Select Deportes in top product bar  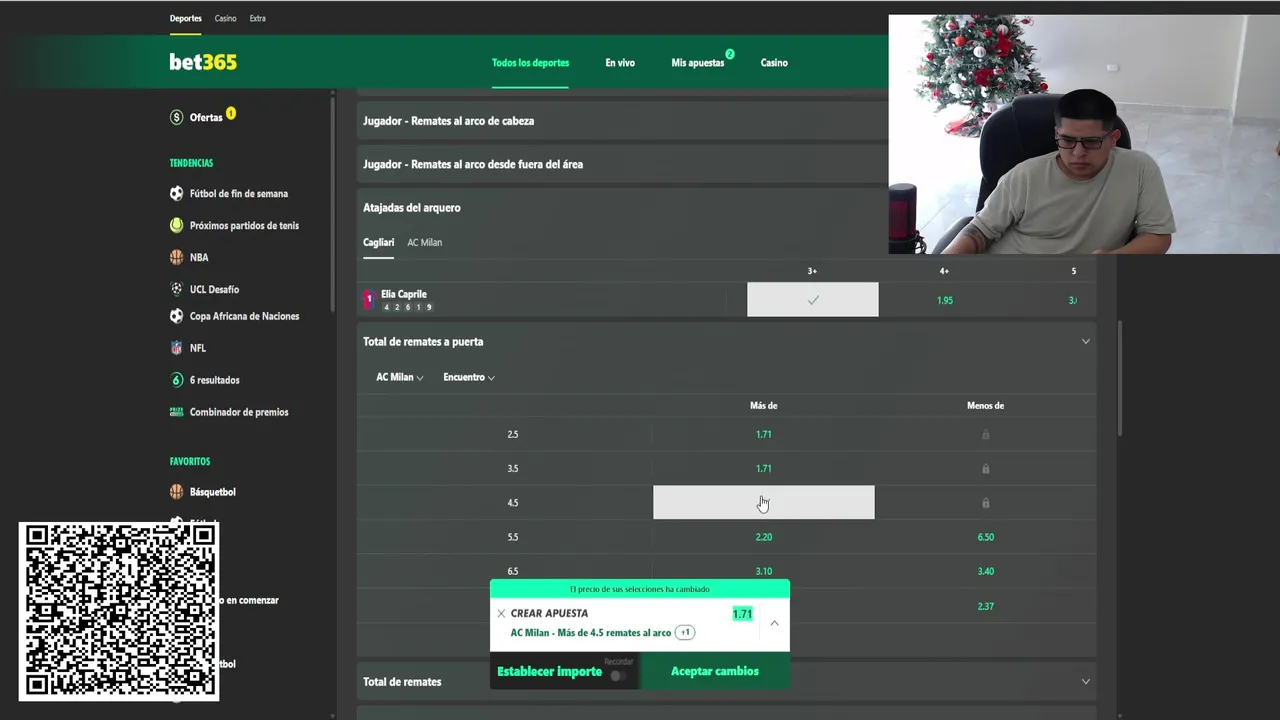pyautogui.click(x=186, y=18)
